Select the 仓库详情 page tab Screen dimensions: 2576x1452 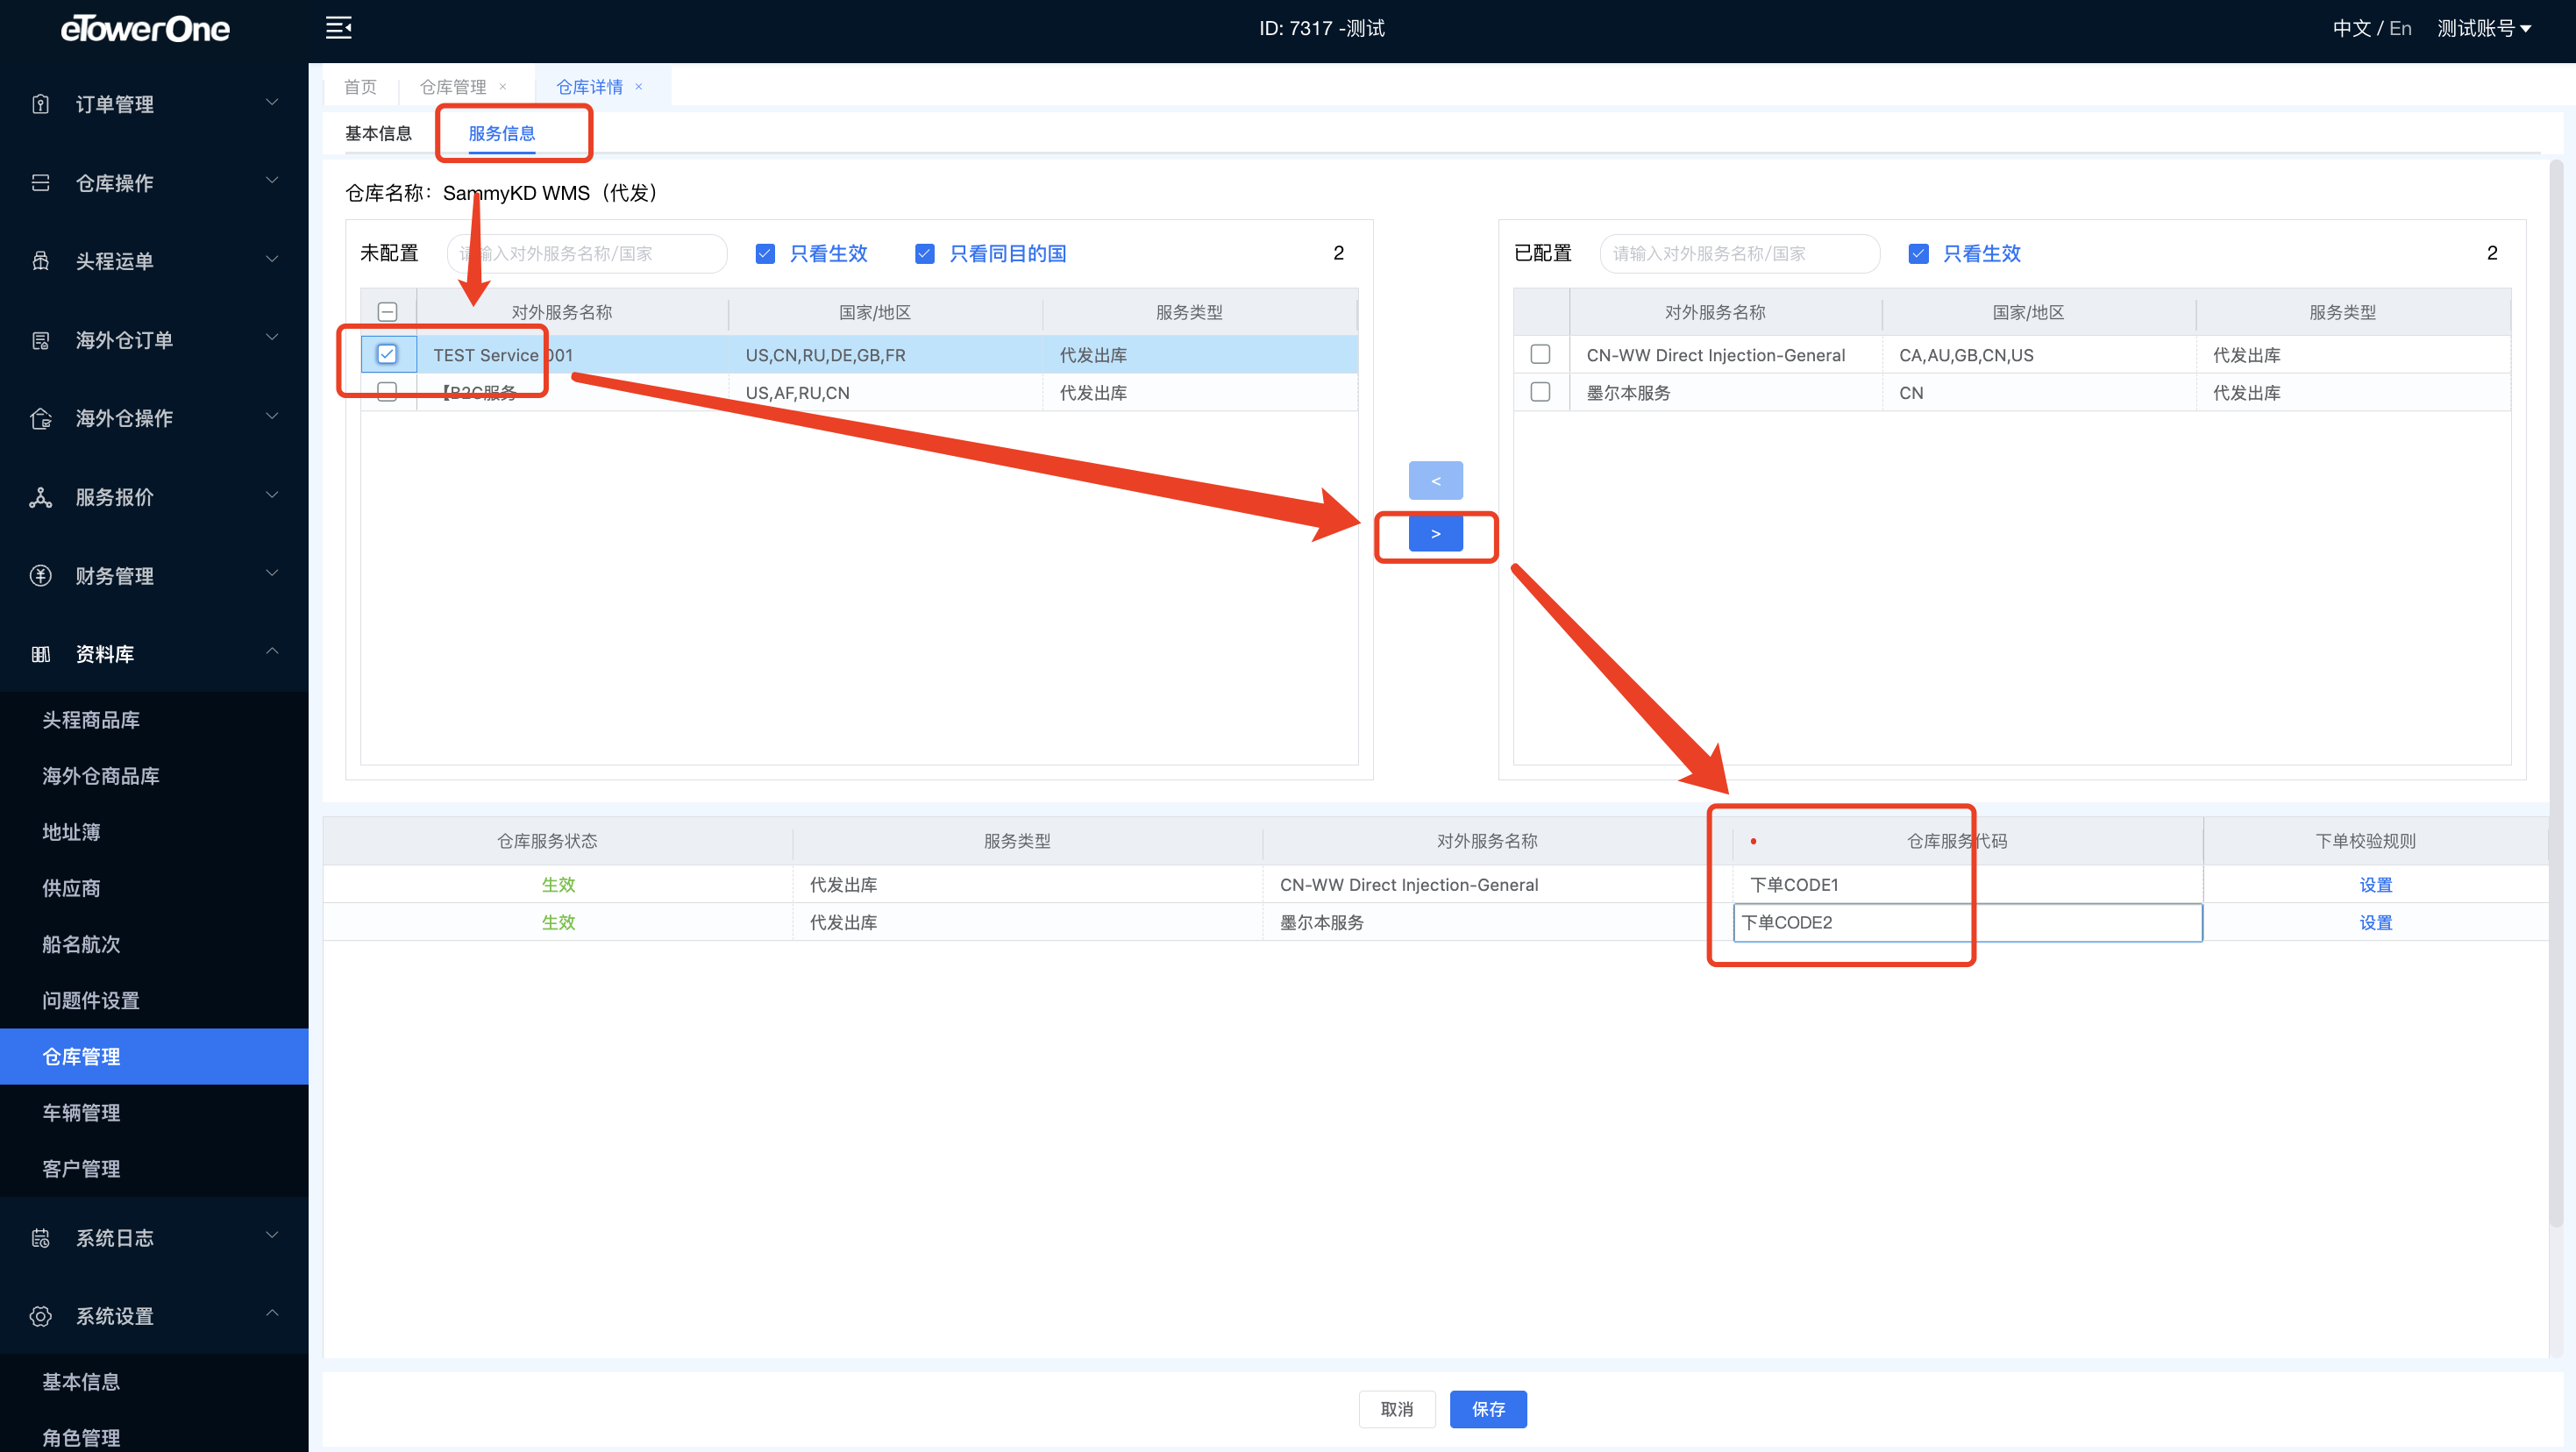click(589, 87)
